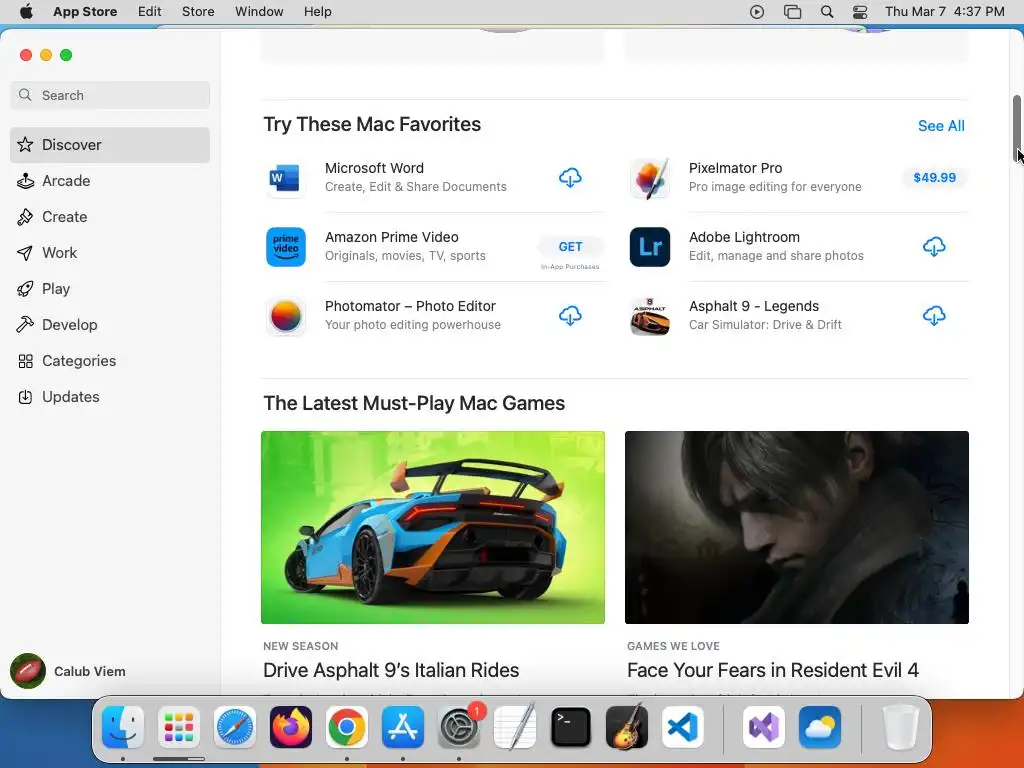Click the vertical scrollbar thumb

tap(1017, 128)
